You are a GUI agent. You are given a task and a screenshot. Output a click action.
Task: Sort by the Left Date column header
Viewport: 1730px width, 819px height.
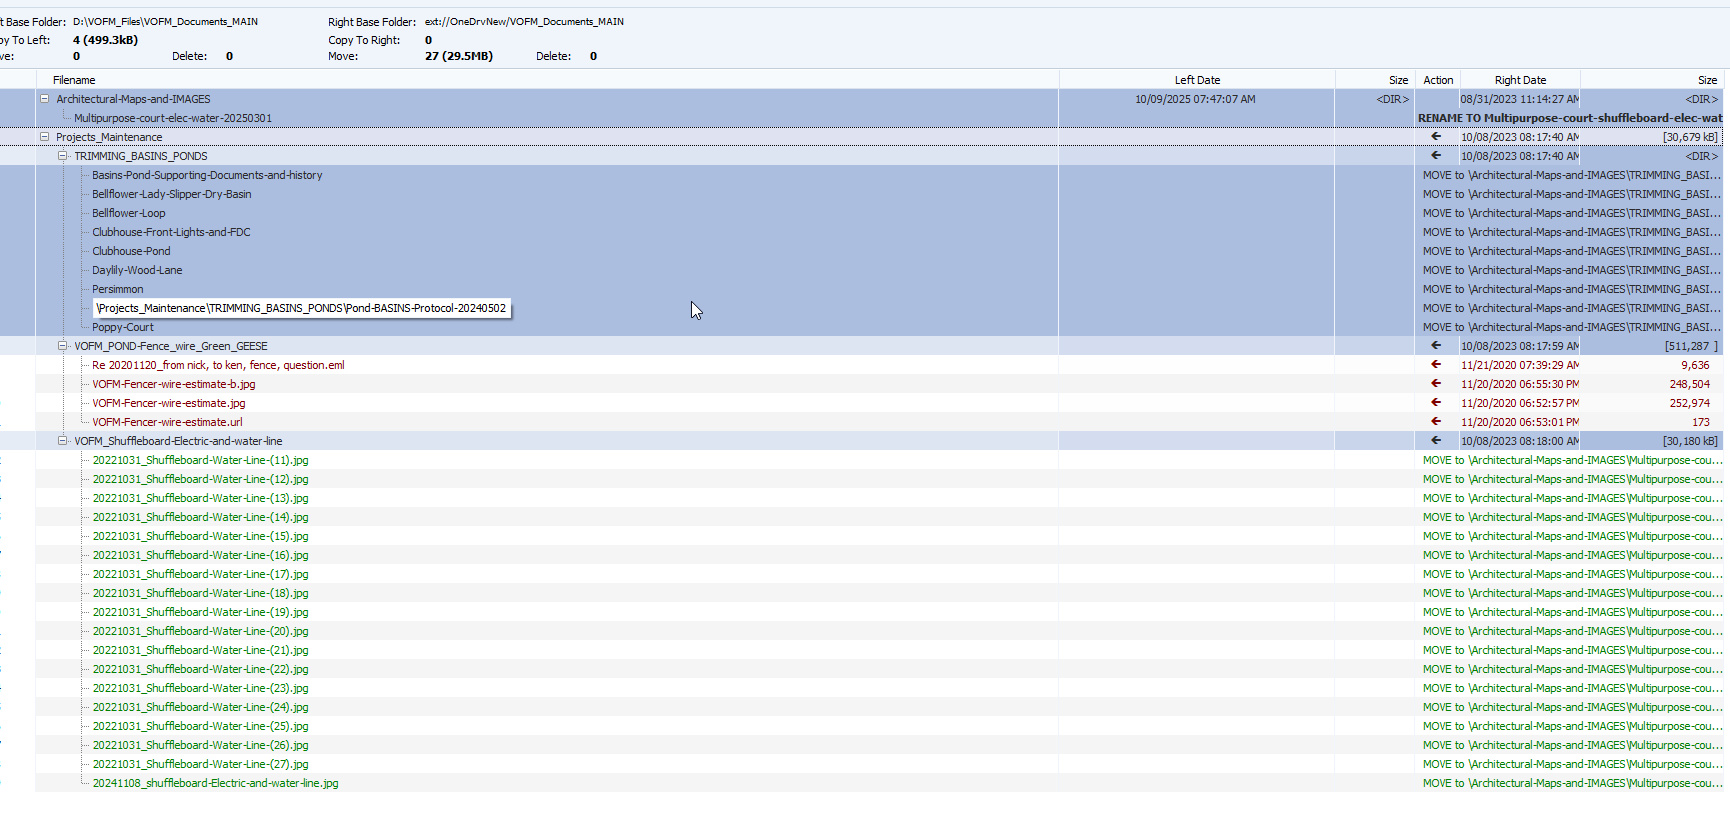coord(1196,80)
